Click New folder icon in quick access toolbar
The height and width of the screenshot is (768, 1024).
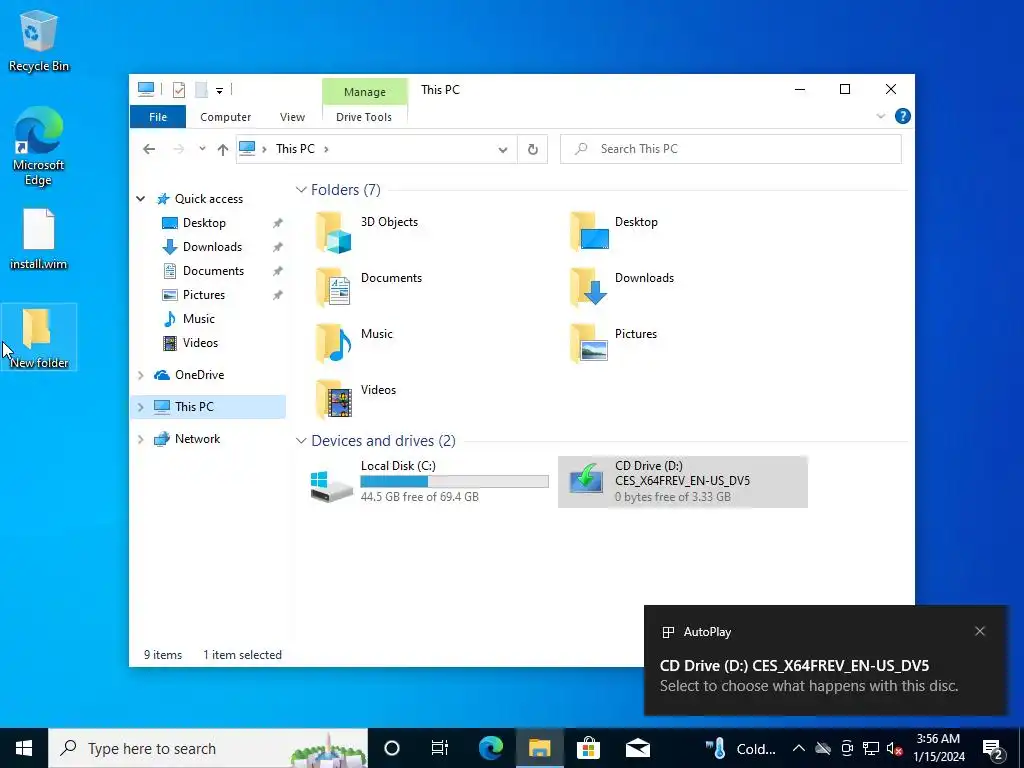point(201,90)
